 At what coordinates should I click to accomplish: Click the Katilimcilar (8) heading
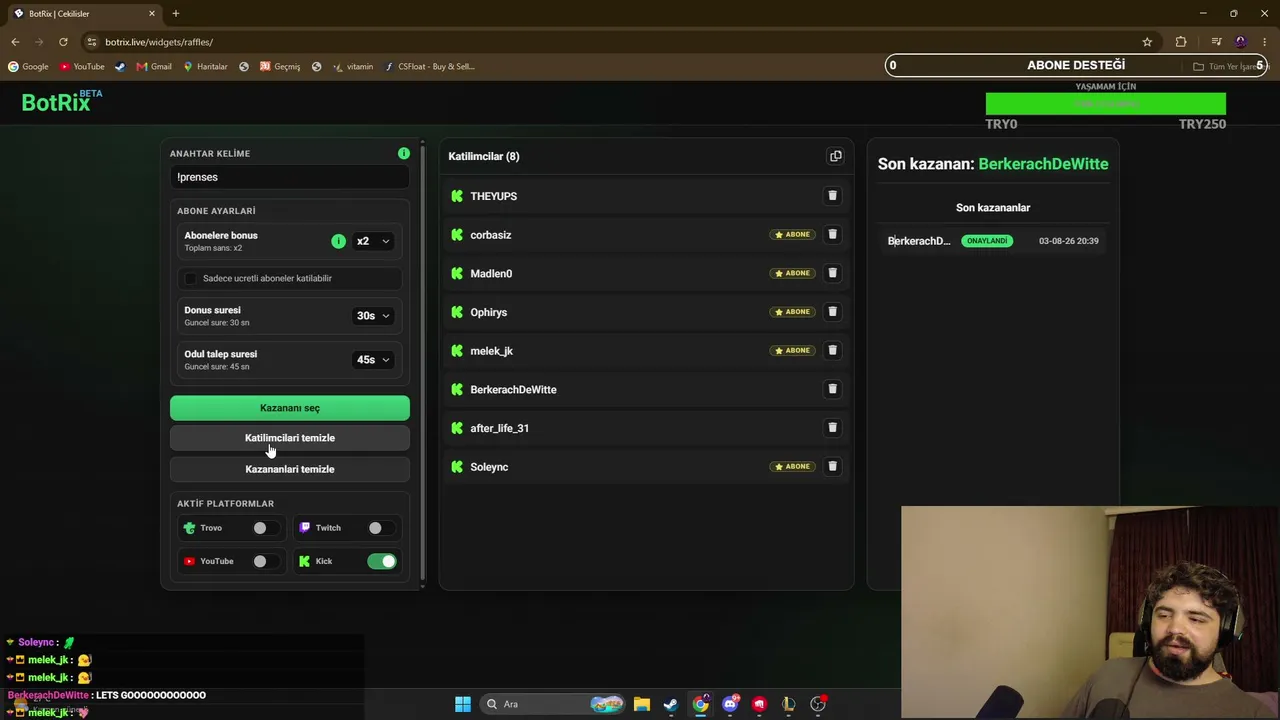coord(484,156)
